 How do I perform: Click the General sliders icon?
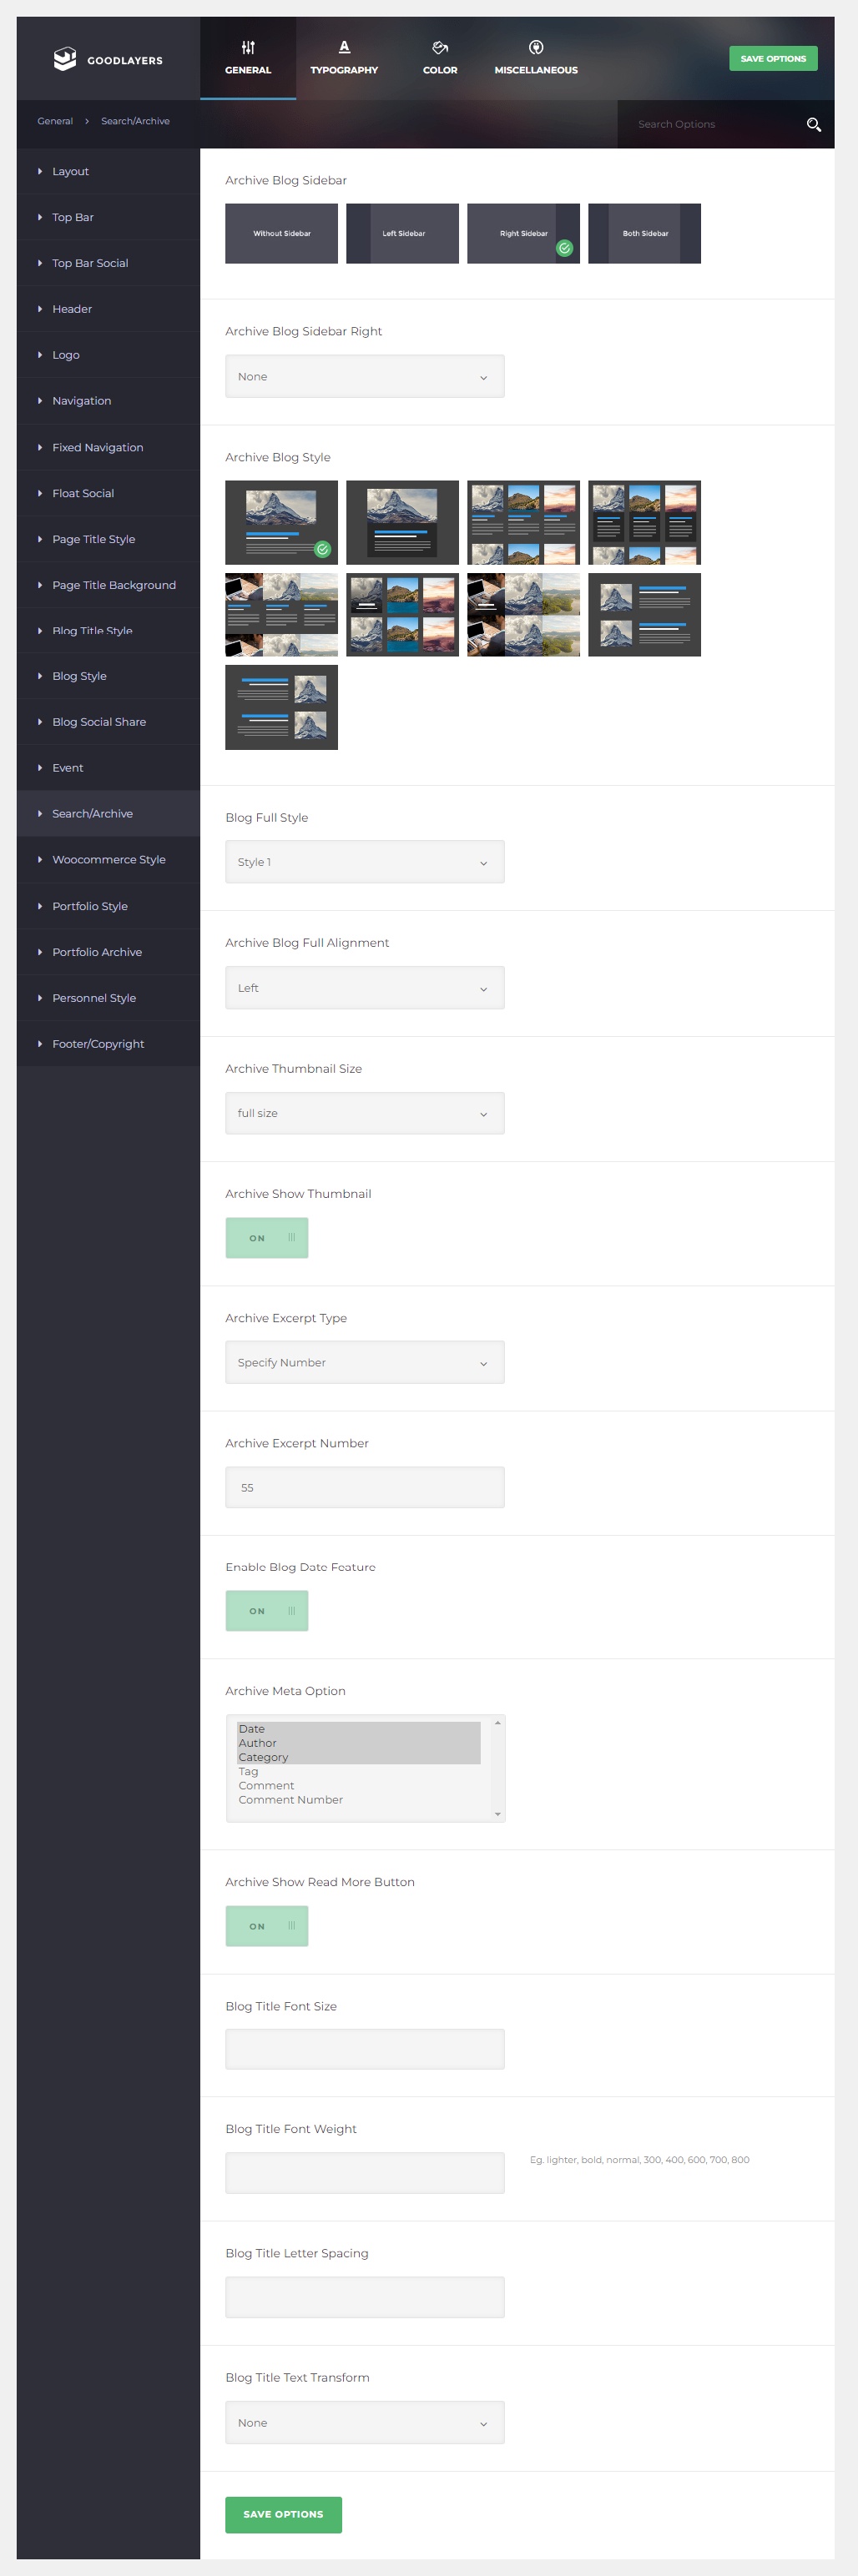coord(248,47)
